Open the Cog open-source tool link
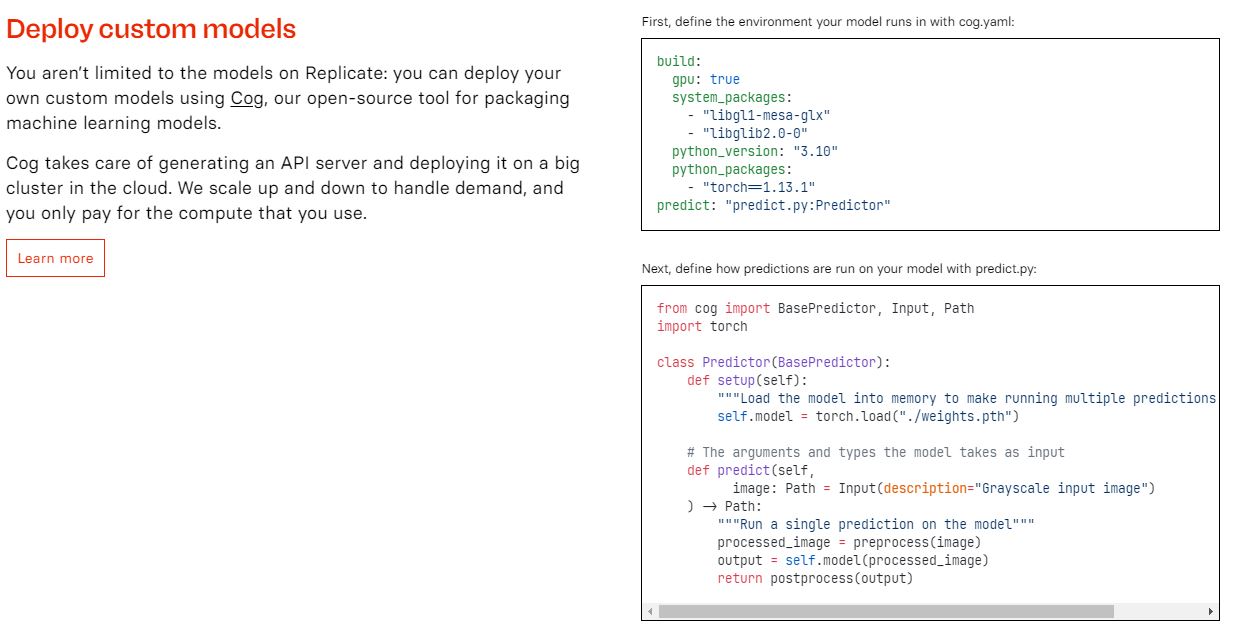This screenshot has width=1233, height=634. point(247,98)
